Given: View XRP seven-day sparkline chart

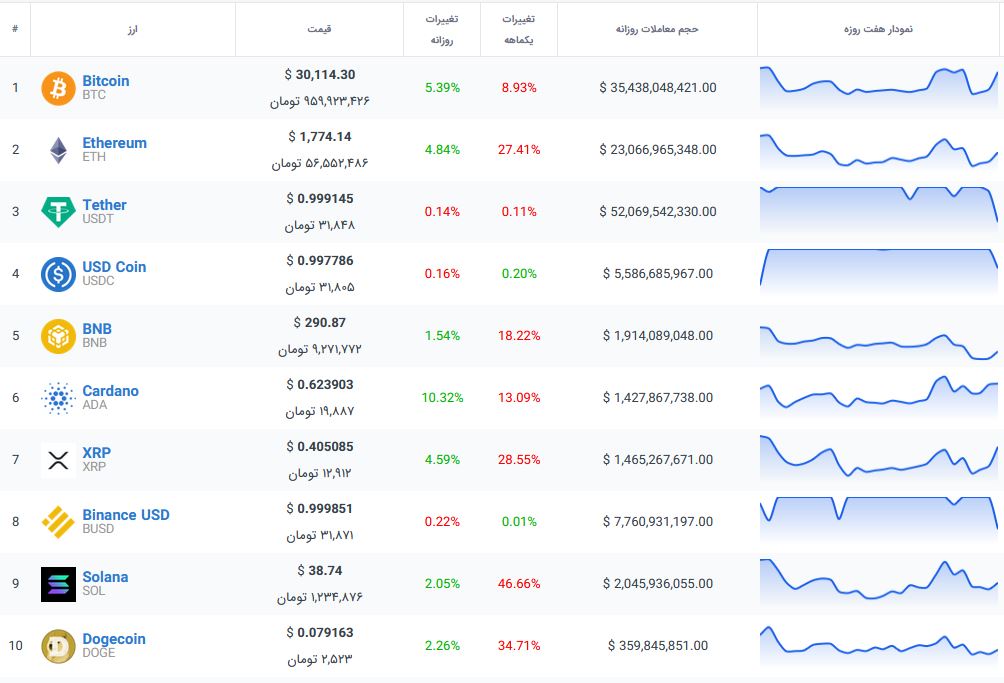Looking at the screenshot, I should click(878, 457).
